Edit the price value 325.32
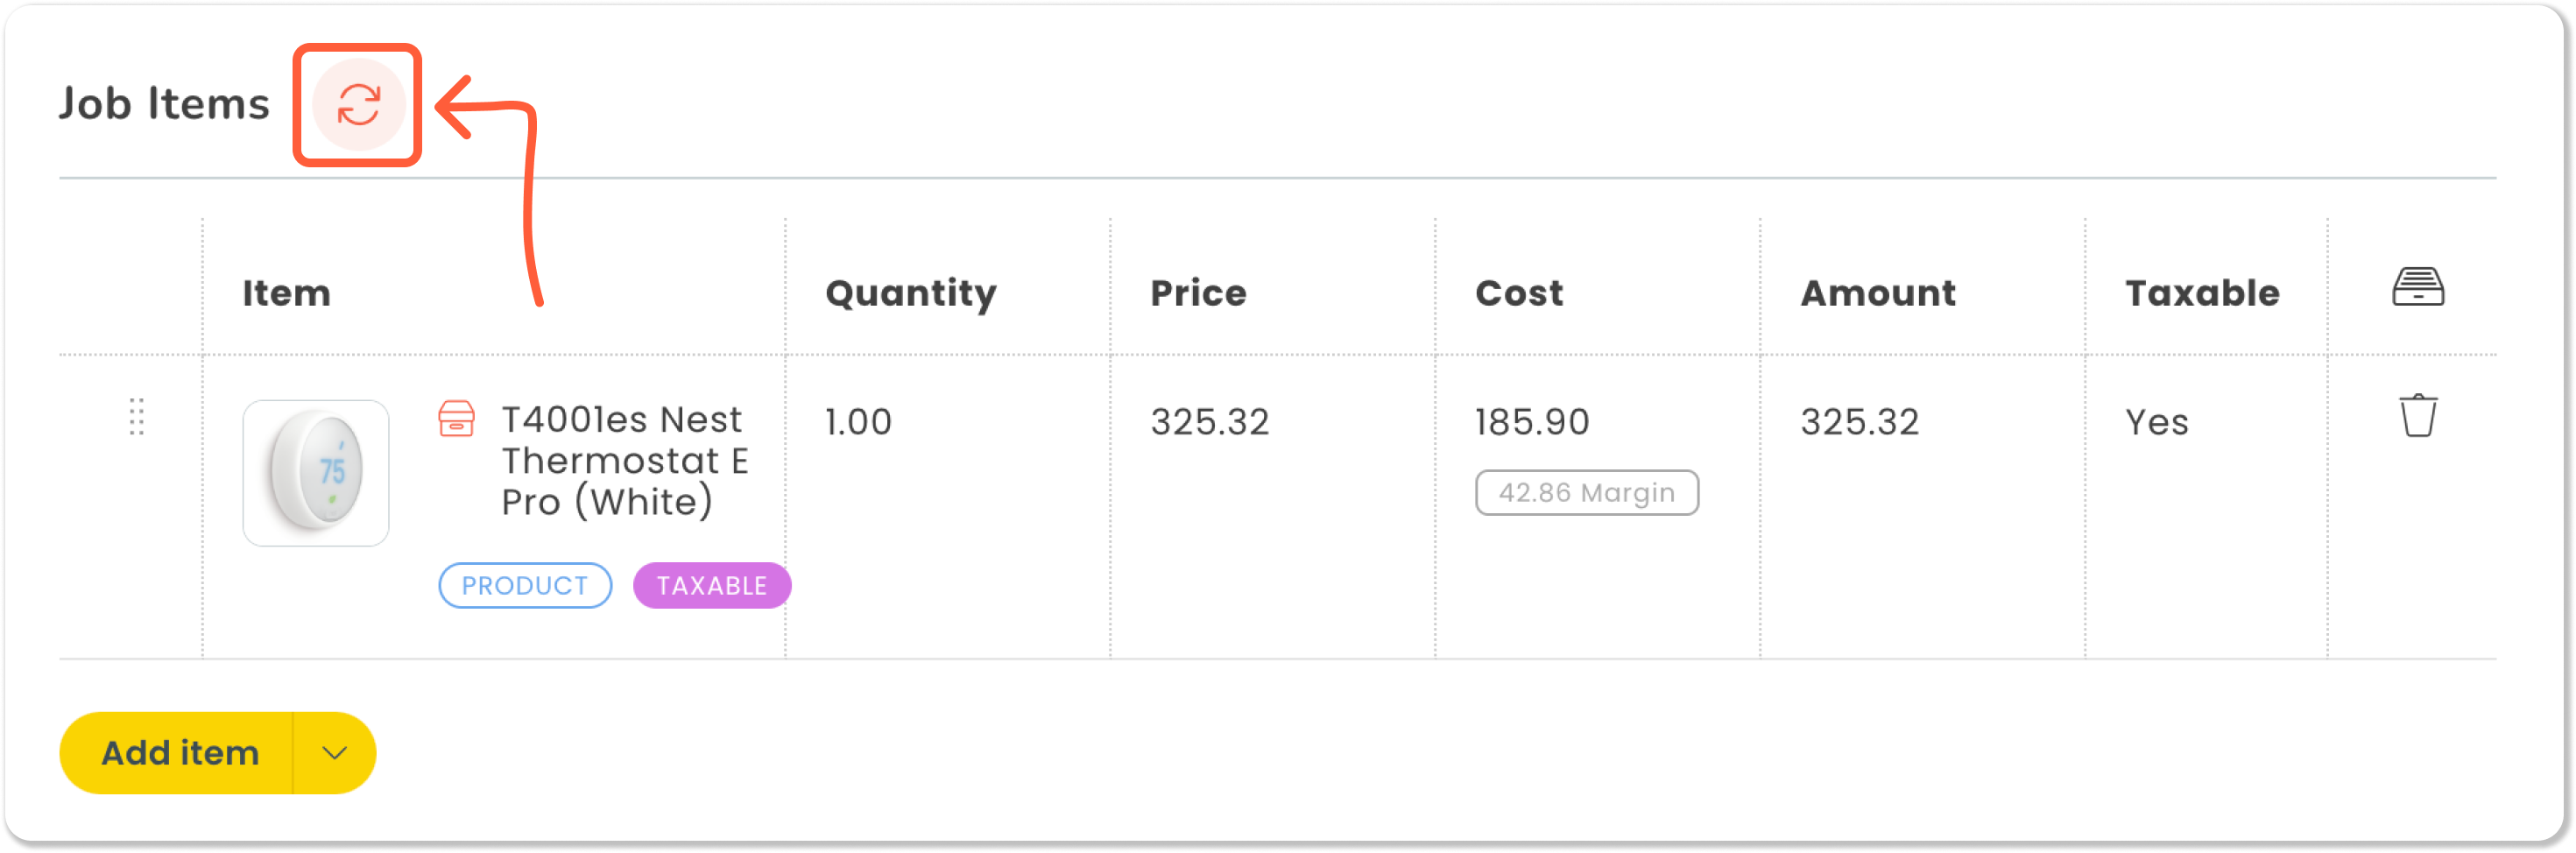Screen dimensions: 2576x853 [x=1209, y=422]
